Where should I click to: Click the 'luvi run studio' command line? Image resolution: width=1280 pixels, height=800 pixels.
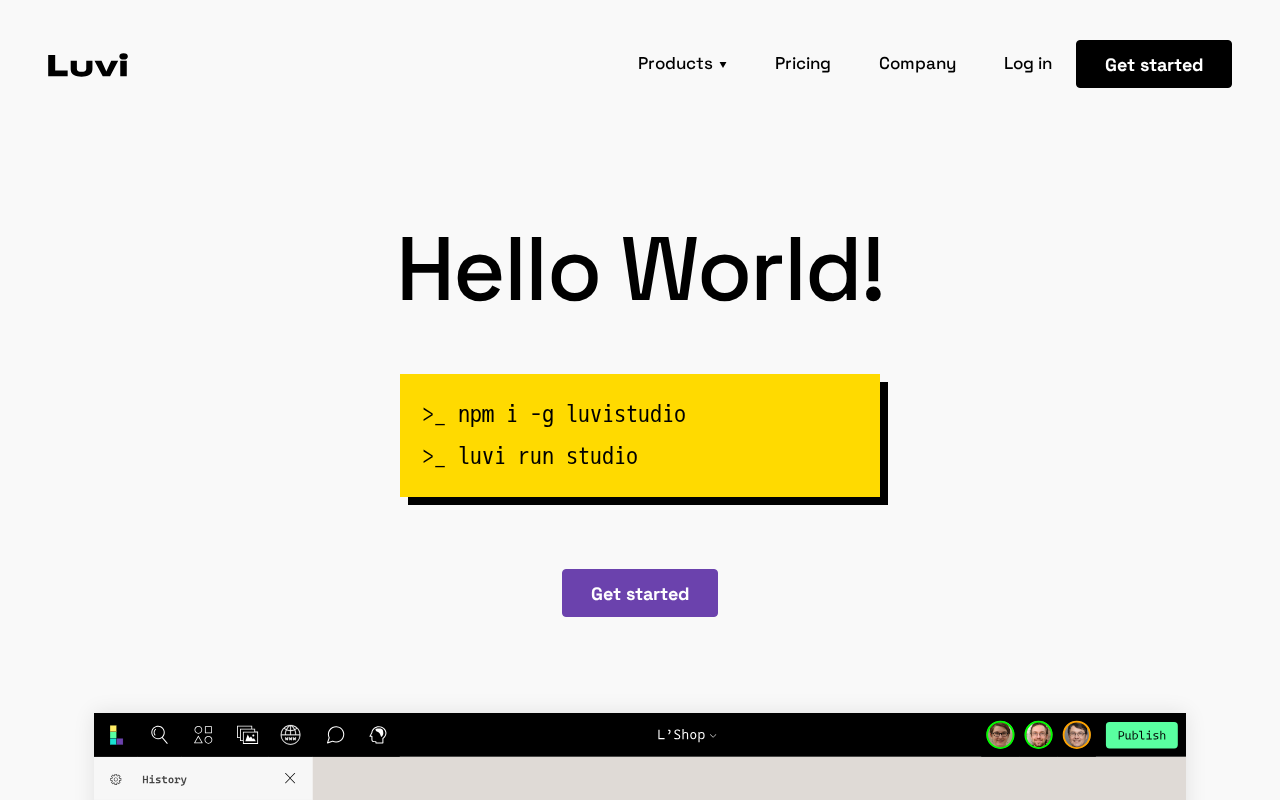[x=530, y=456]
